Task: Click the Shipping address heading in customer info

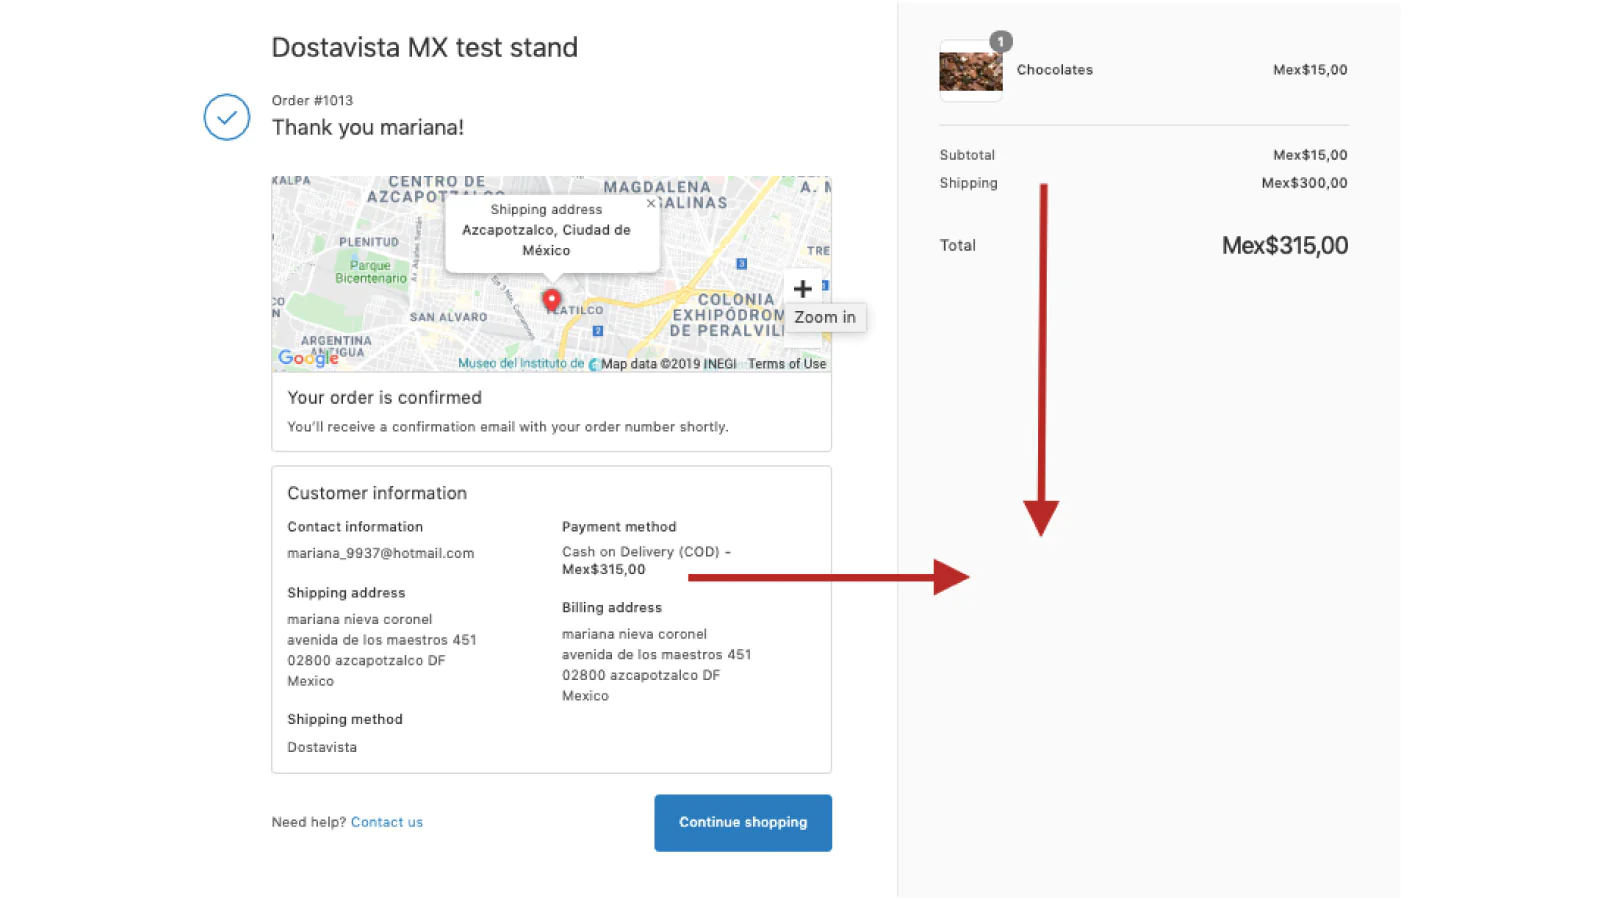Action: pyautogui.click(x=346, y=593)
